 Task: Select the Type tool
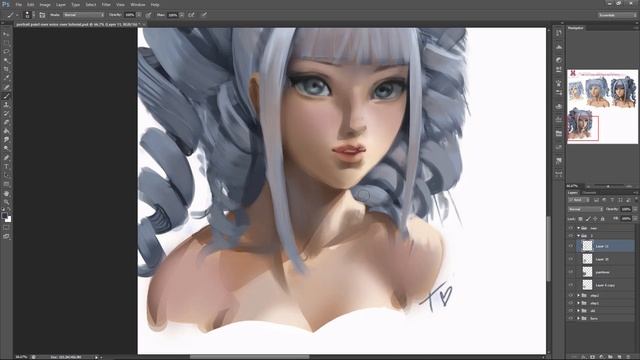coord(6,167)
